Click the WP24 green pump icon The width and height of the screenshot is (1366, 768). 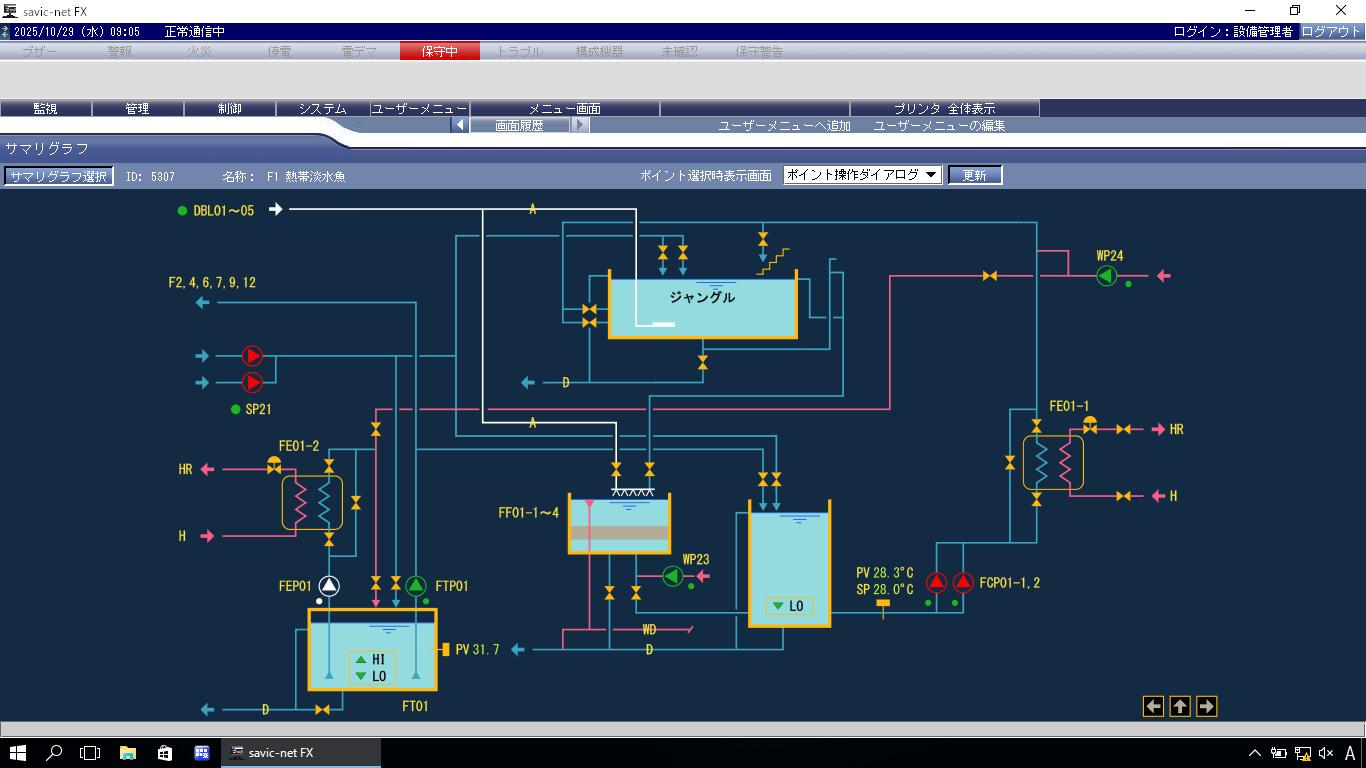[1106, 276]
